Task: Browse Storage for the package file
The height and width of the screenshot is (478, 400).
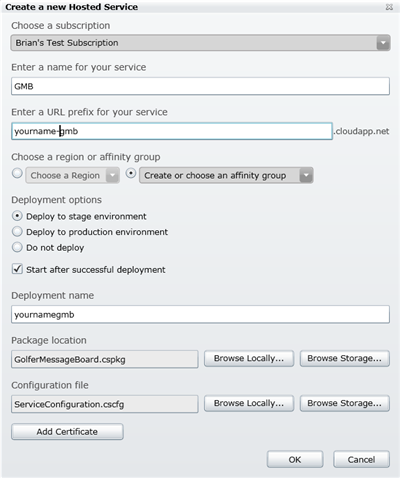Action: click(345, 358)
